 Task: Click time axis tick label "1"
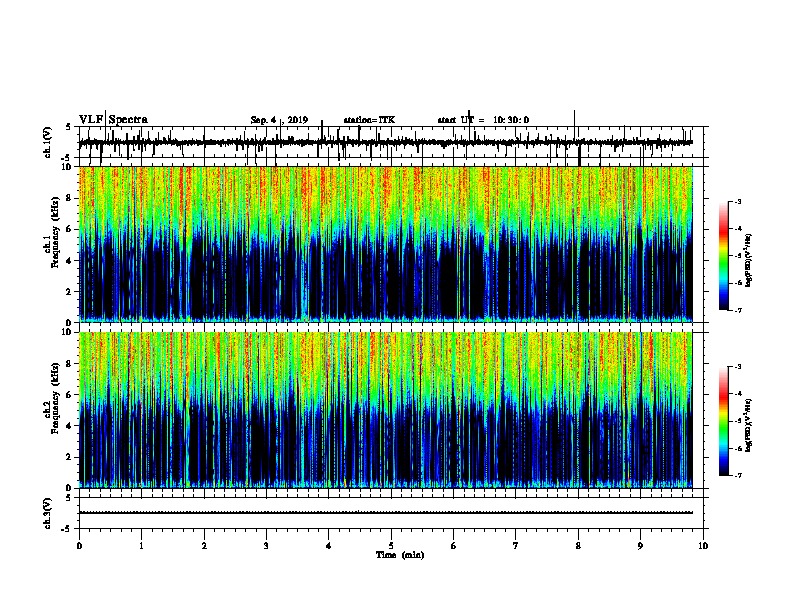point(141,546)
